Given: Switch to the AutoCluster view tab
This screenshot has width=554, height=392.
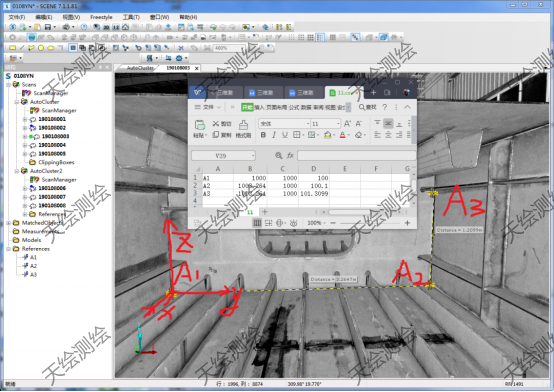Looking at the screenshot, I should click(x=140, y=68).
